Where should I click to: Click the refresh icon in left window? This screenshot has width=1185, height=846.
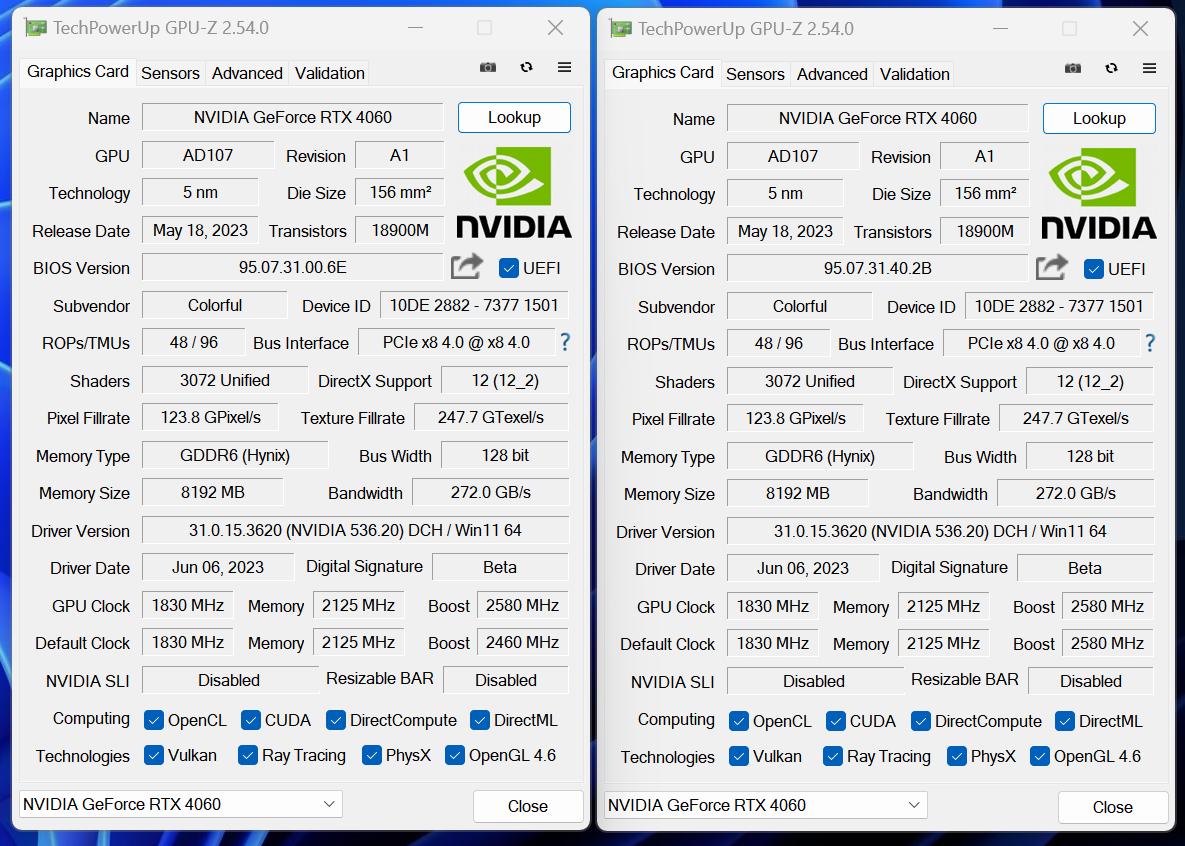[x=527, y=67]
